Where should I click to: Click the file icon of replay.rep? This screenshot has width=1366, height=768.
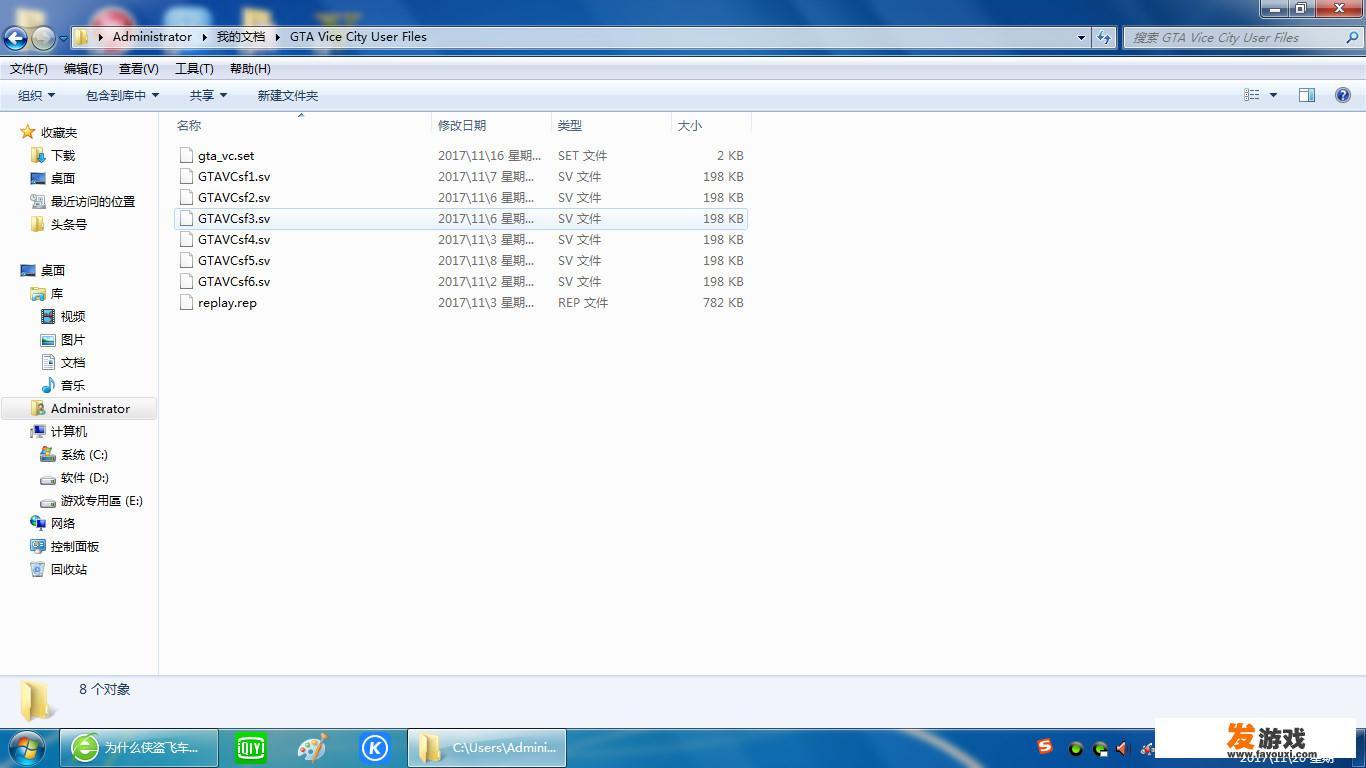pyautogui.click(x=186, y=302)
